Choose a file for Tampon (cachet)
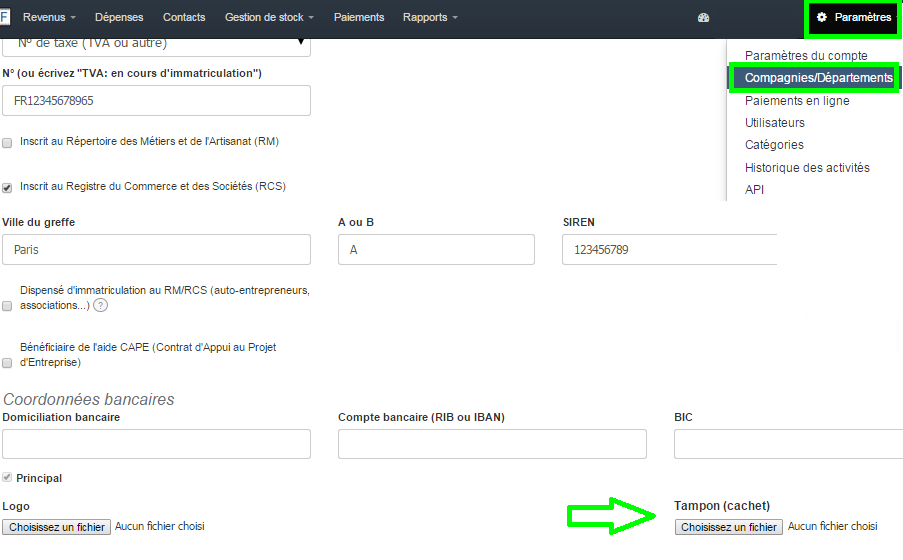The height and width of the screenshot is (560, 903). pos(729,527)
